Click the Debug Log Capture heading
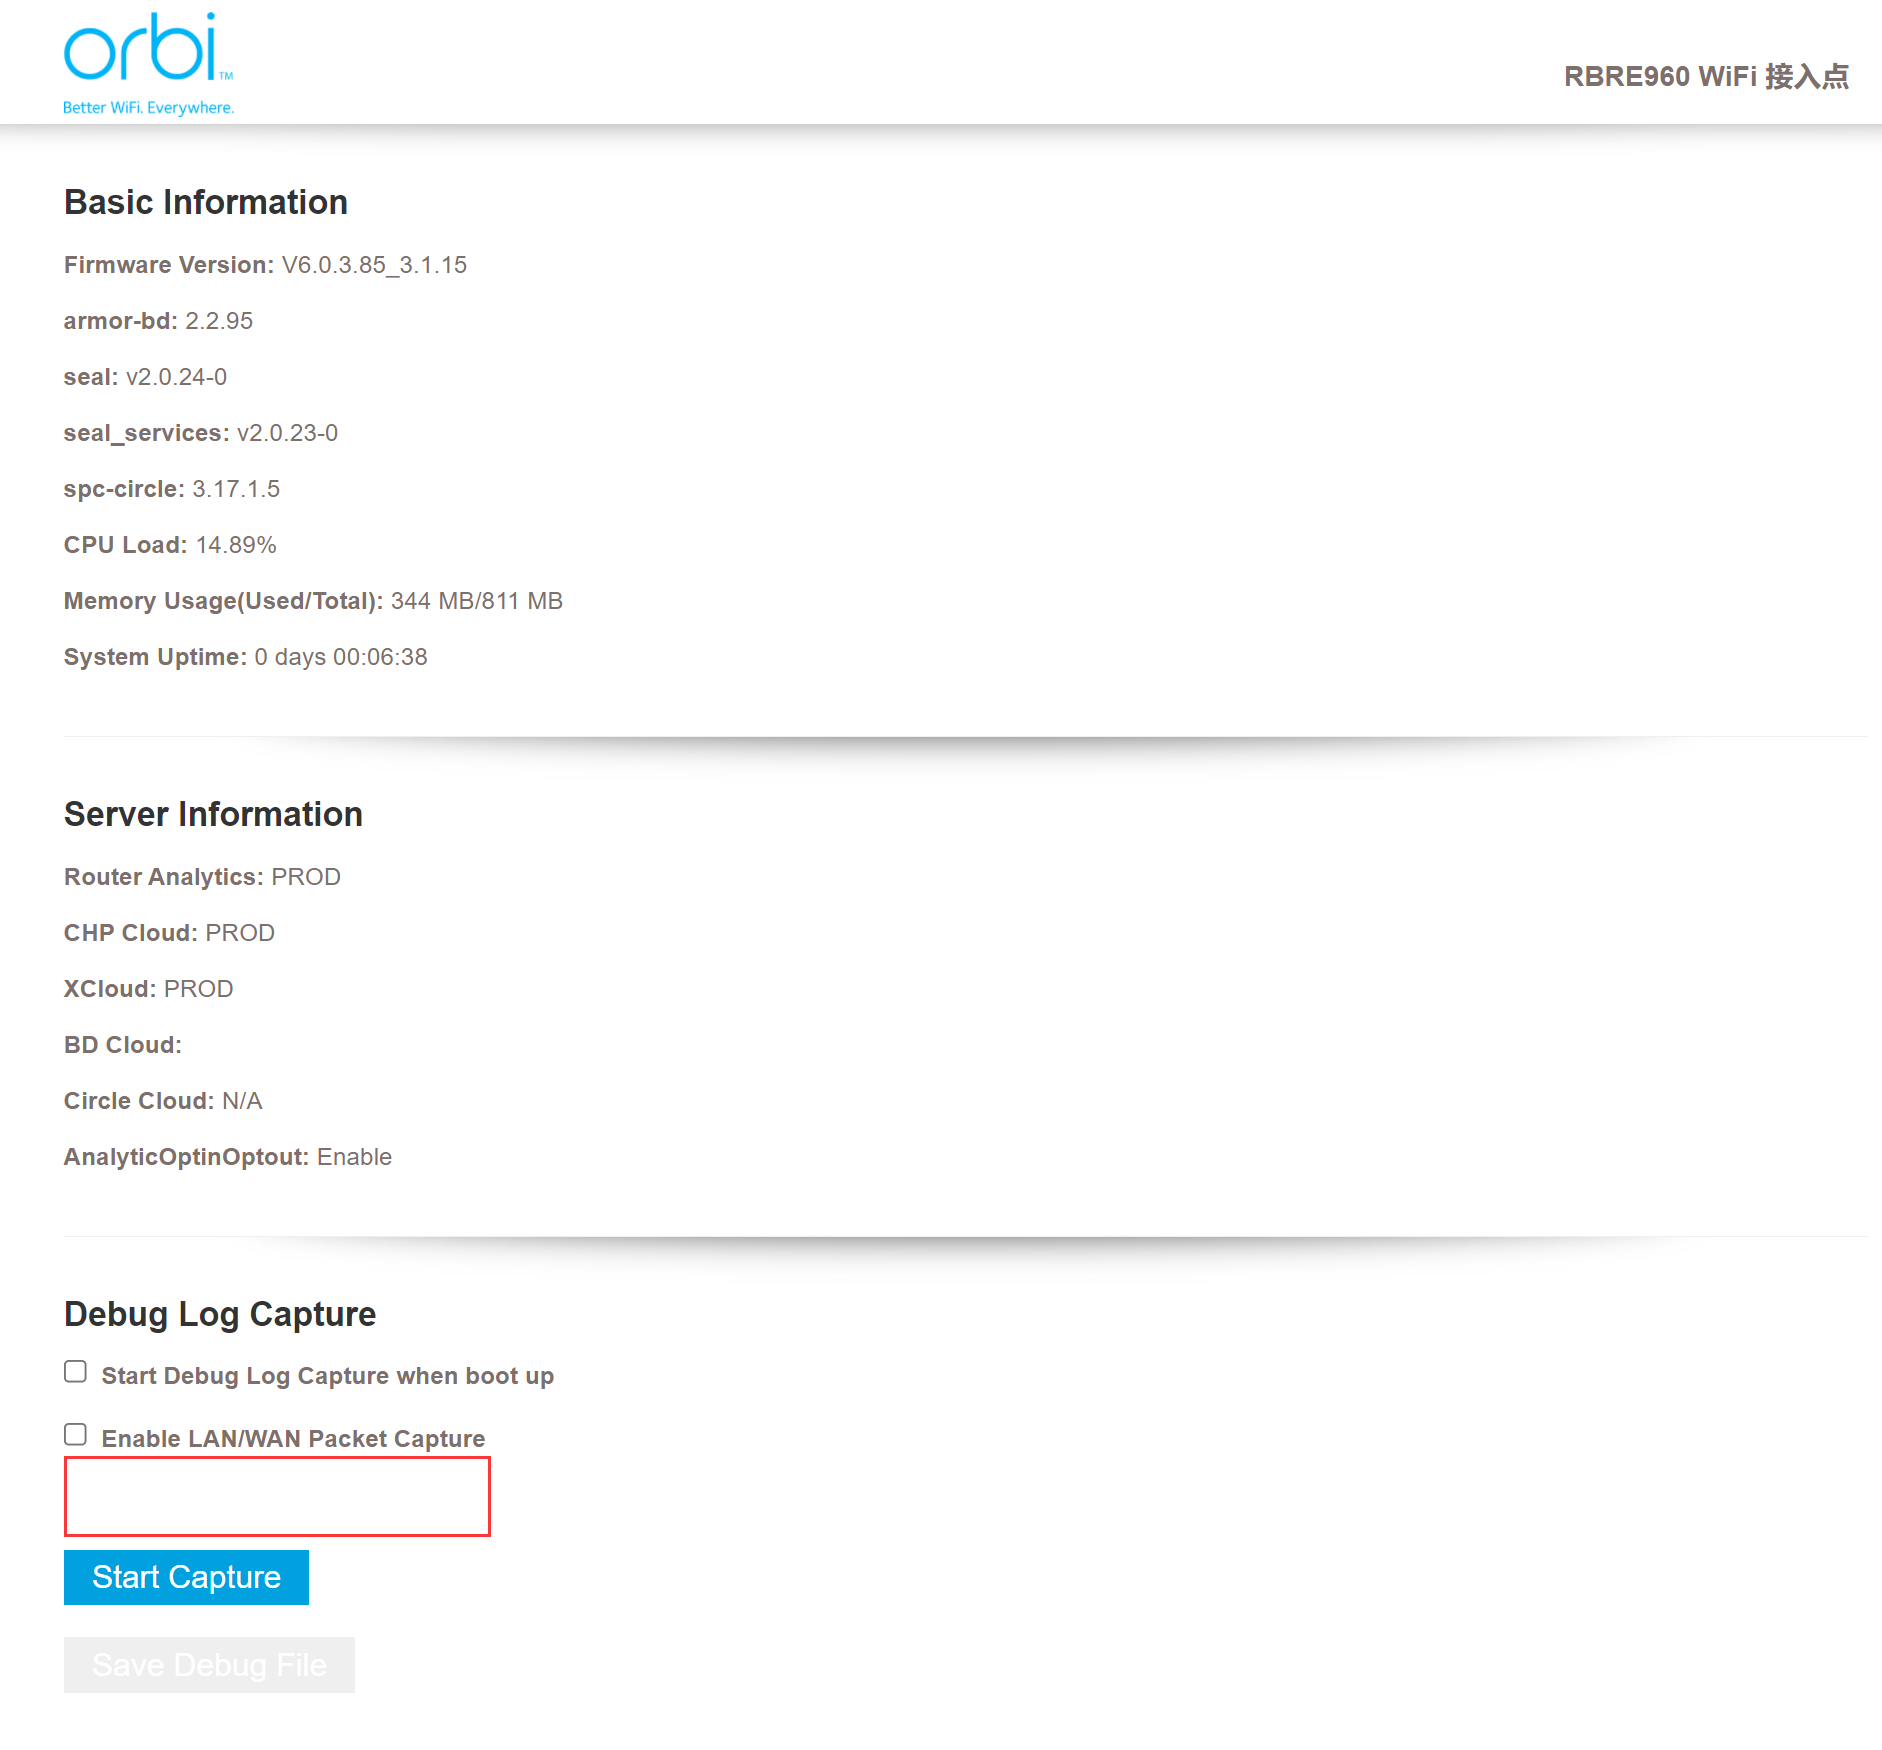Viewport: 1882px width, 1750px height. tap(220, 1315)
